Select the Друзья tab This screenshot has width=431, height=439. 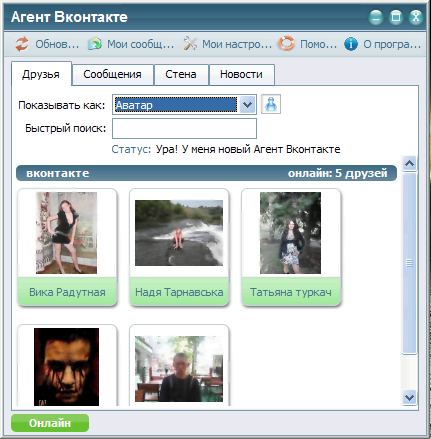41,74
